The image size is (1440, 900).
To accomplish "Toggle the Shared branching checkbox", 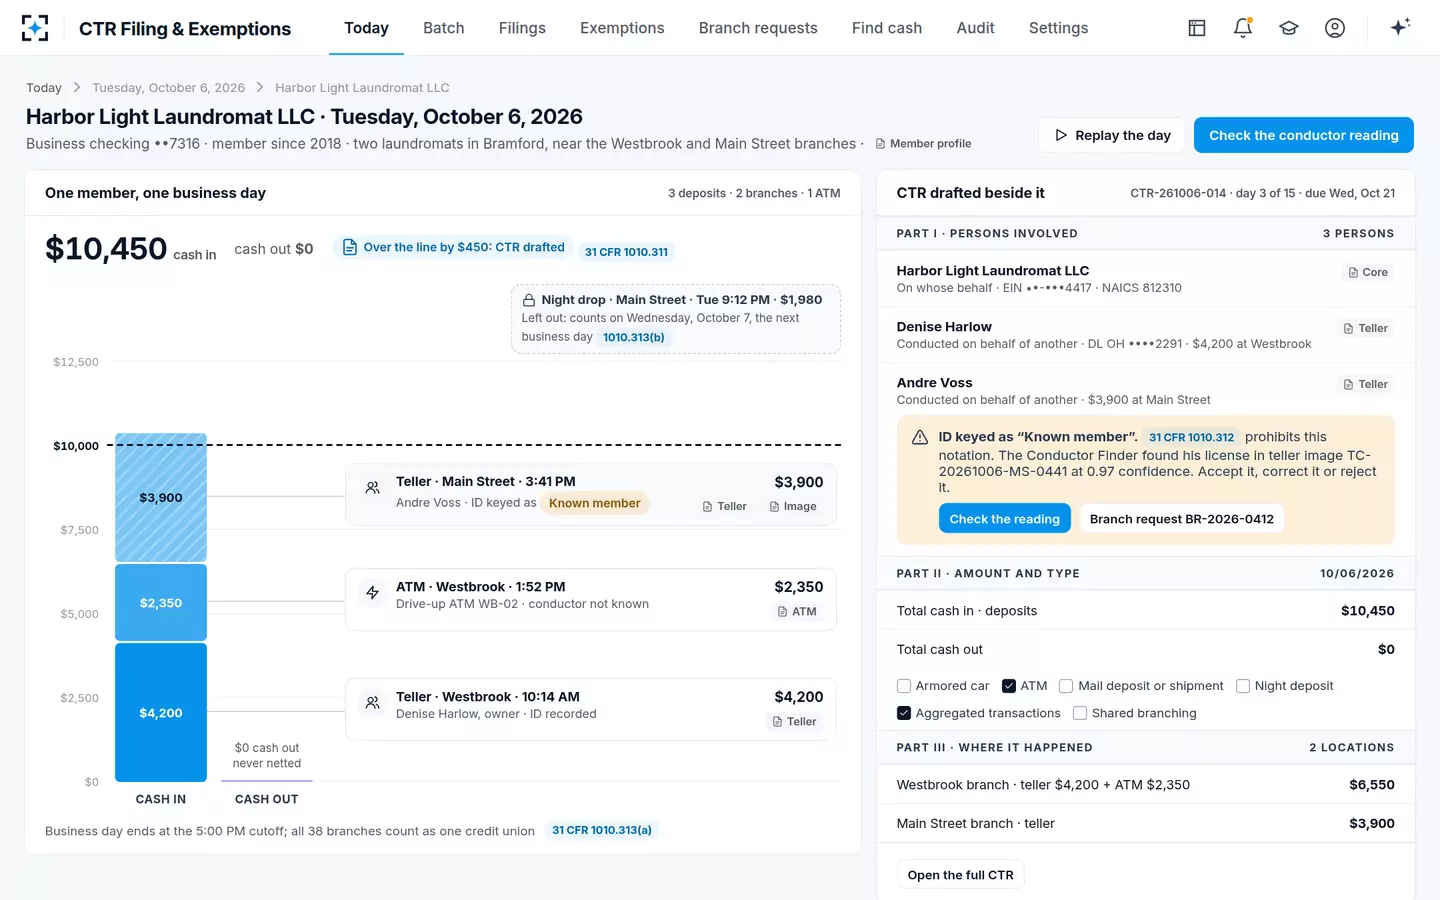I will click(x=1080, y=713).
